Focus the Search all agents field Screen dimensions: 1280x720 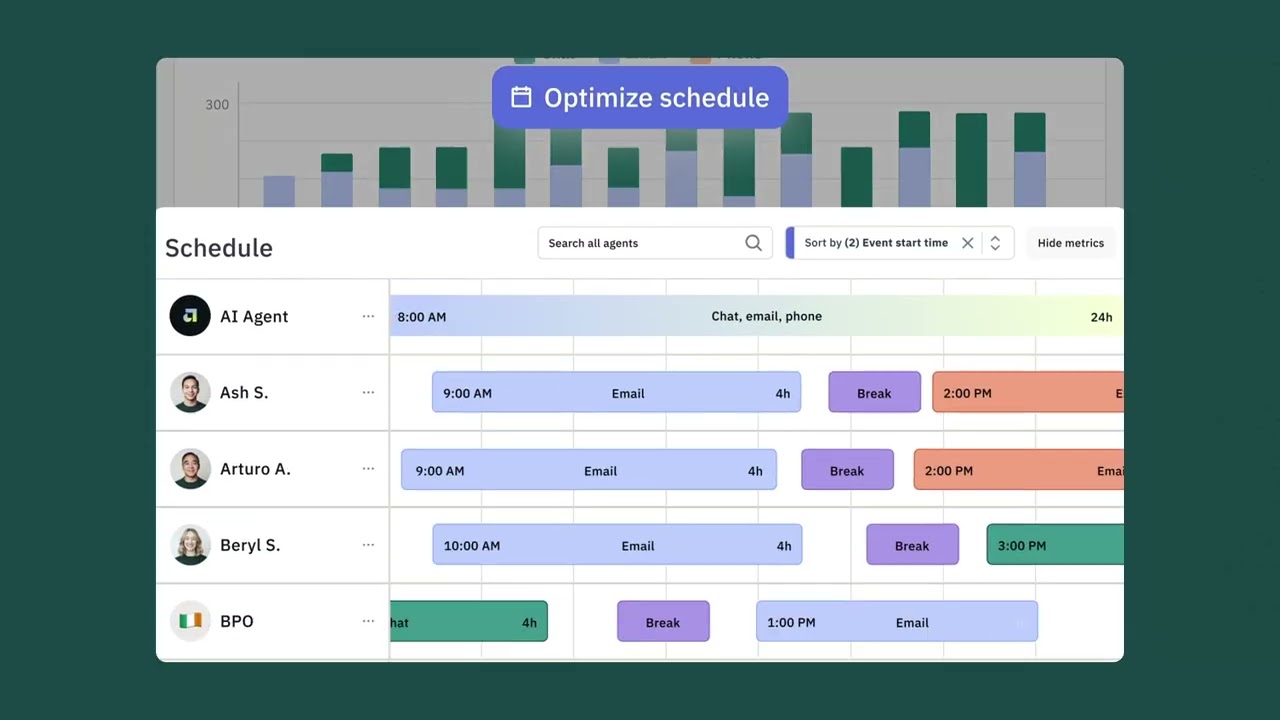(655, 243)
